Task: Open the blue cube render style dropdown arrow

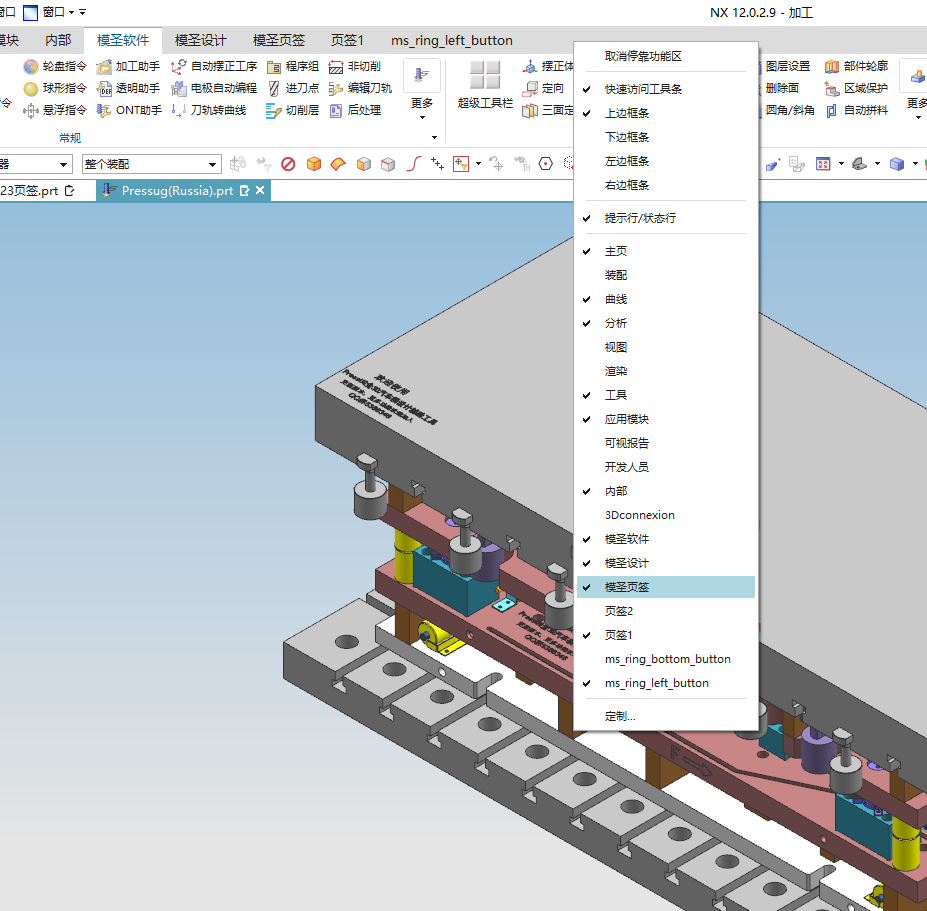Action: 915,164
